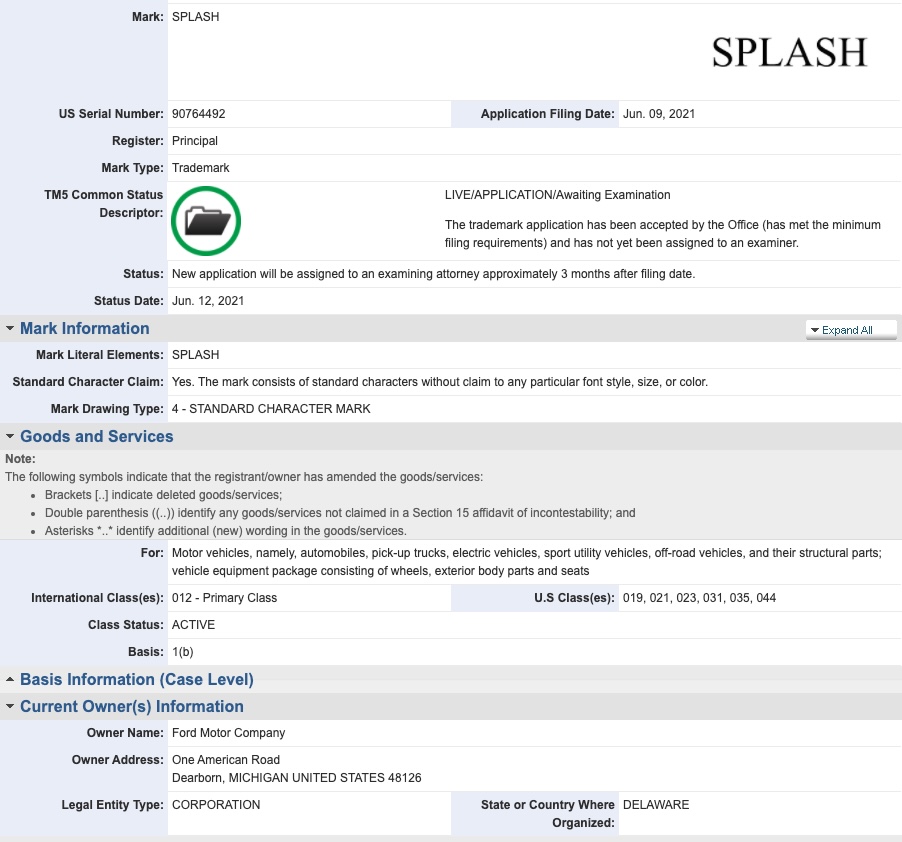Image resolution: width=902 pixels, height=842 pixels.
Task: Open the Basis Information (Case Level) heading
Action: (x=137, y=679)
